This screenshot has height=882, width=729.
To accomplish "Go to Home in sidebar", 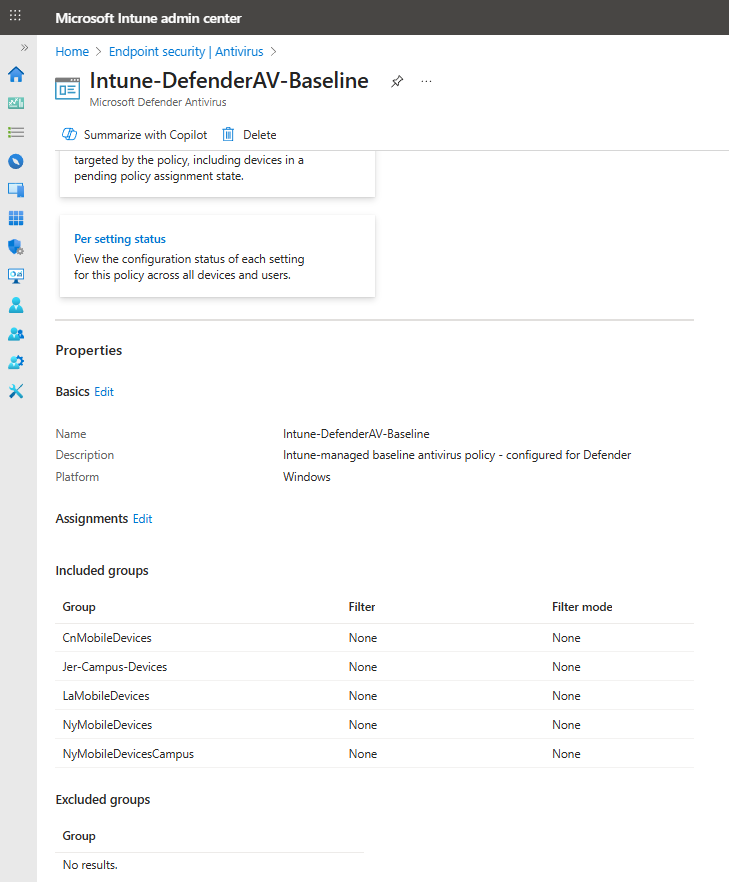I will [x=16, y=74].
